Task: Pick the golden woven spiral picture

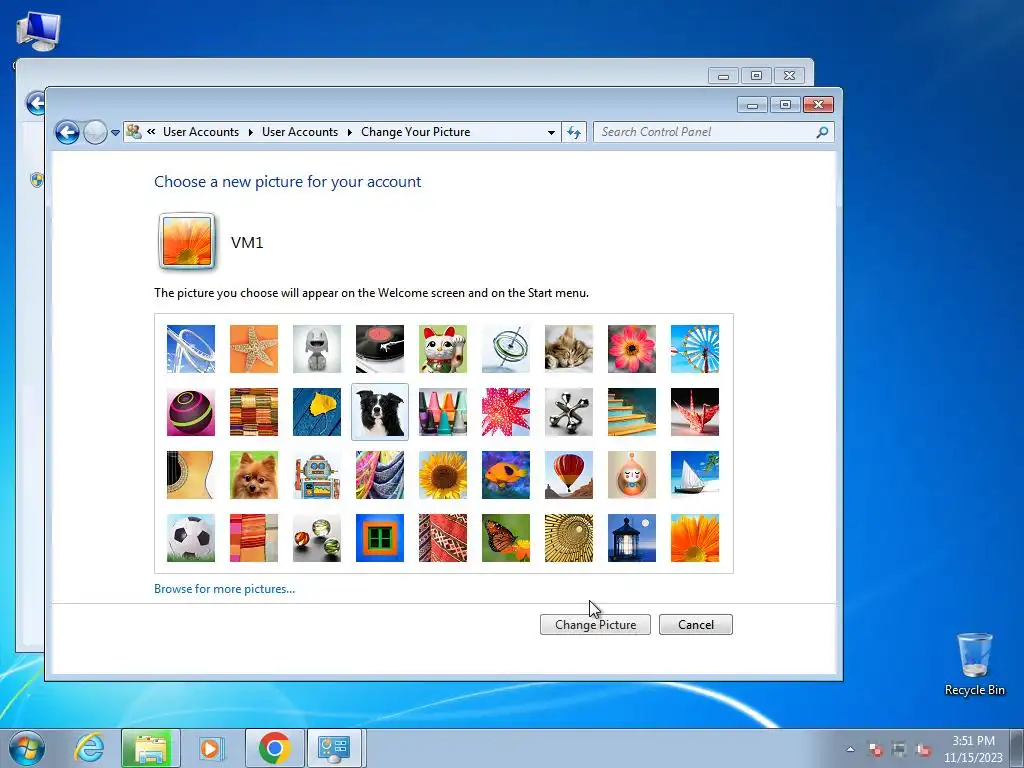Action: coord(569,538)
